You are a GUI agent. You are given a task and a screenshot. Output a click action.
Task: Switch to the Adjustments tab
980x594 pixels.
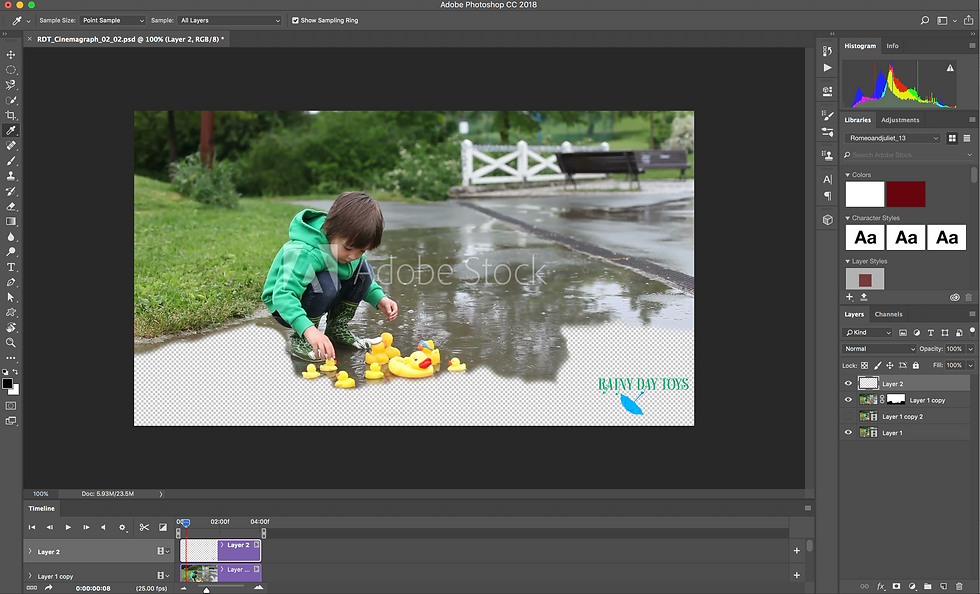tap(900, 120)
